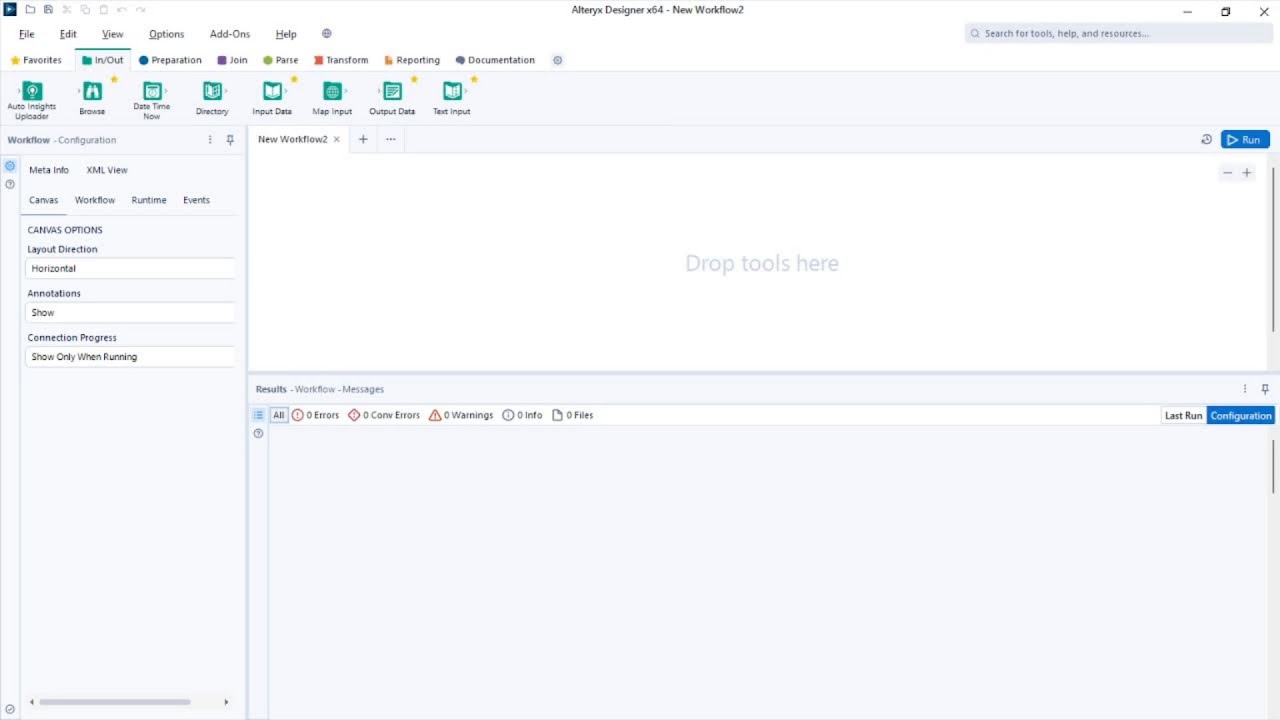The image size is (1280, 720).
Task: Open the Edit menu
Action: coord(68,34)
